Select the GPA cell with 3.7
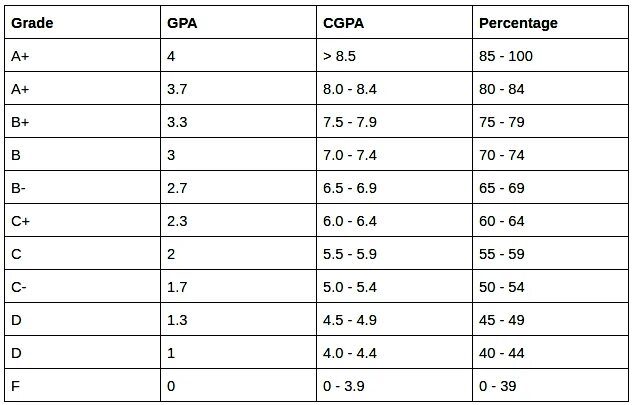Screen dimensions: 632x405 click(239, 89)
